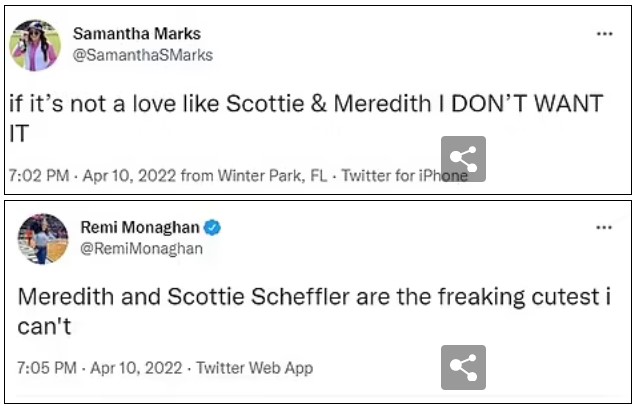Click share icon on Samantha Marks' tweet
The image size is (636, 406).
(x=463, y=159)
